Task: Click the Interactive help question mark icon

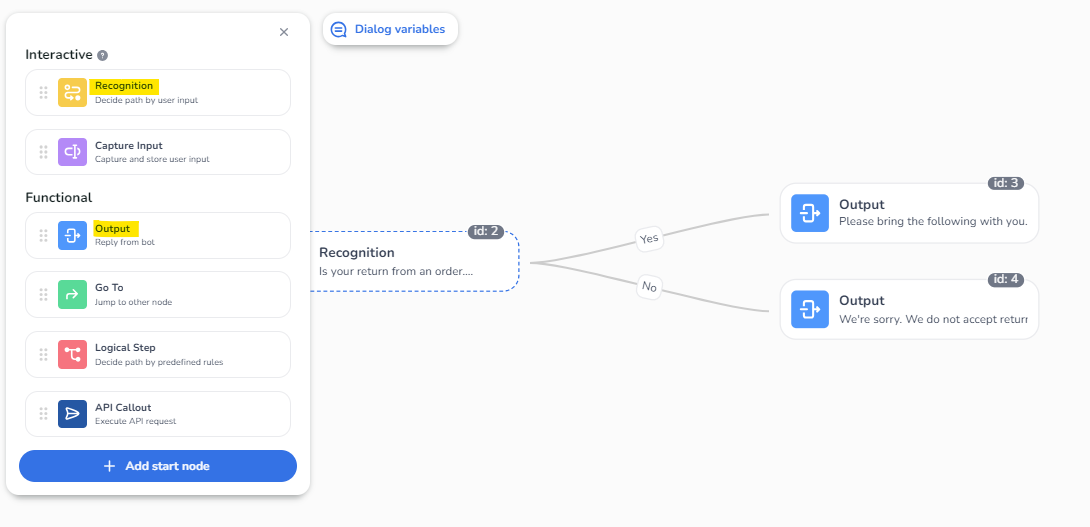Action: click(103, 56)
